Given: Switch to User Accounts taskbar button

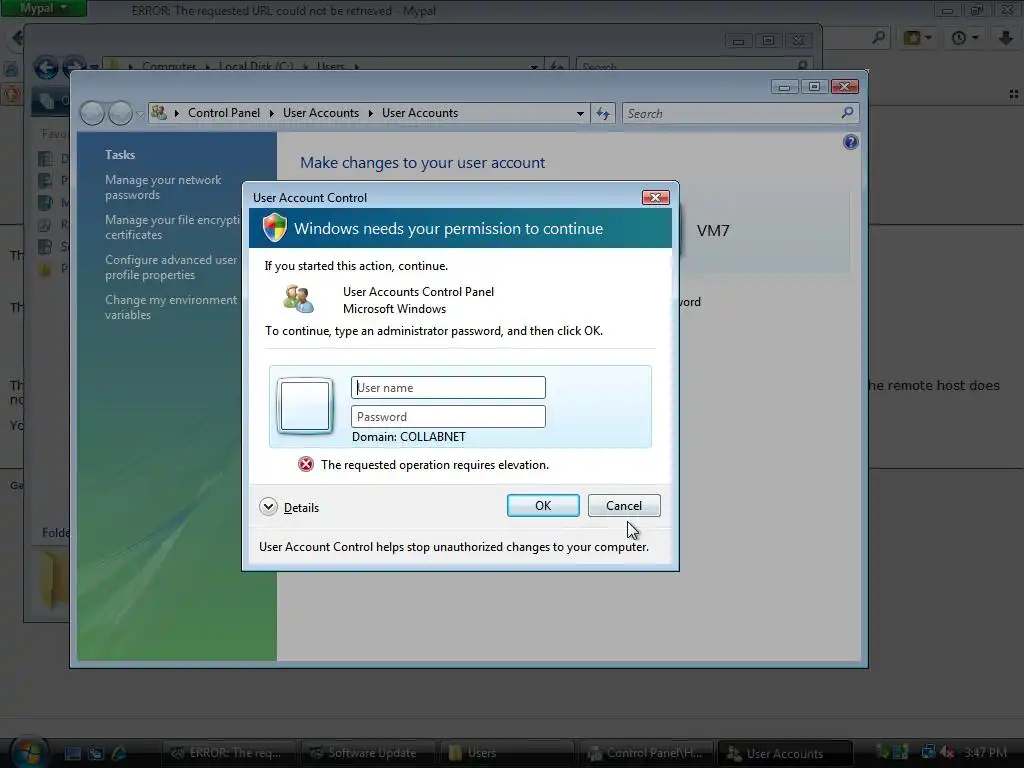Looking at the screenshot, I should coord(785,753).
